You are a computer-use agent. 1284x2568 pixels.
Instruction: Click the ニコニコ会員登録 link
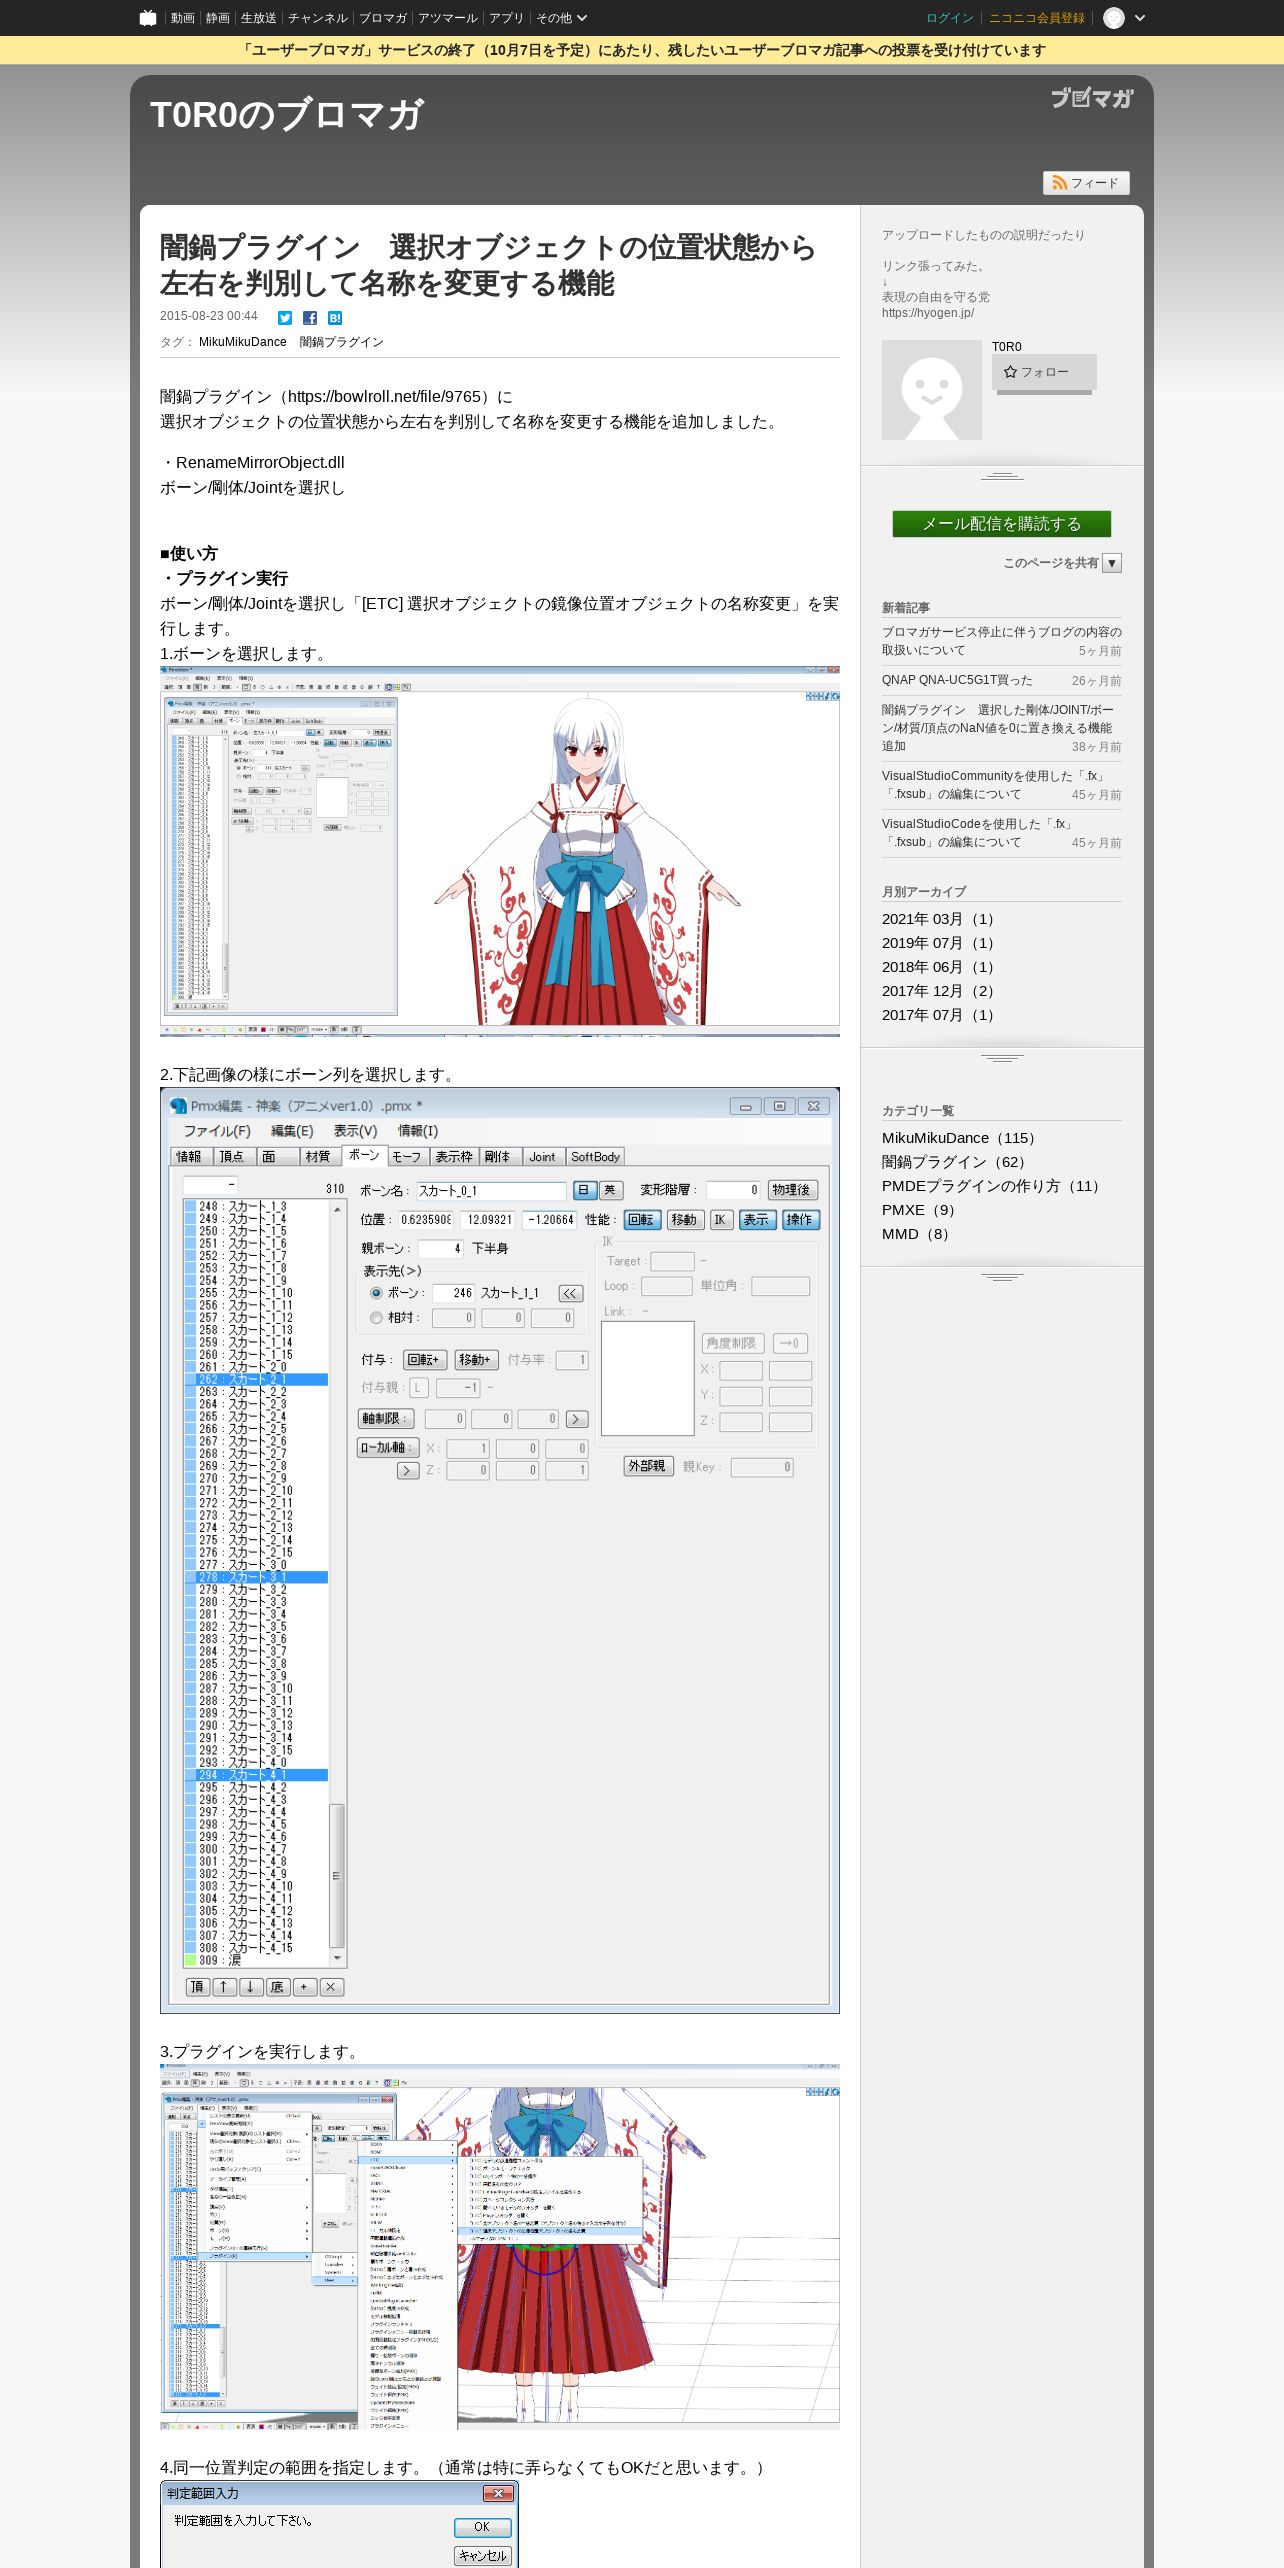[1037, 18]
